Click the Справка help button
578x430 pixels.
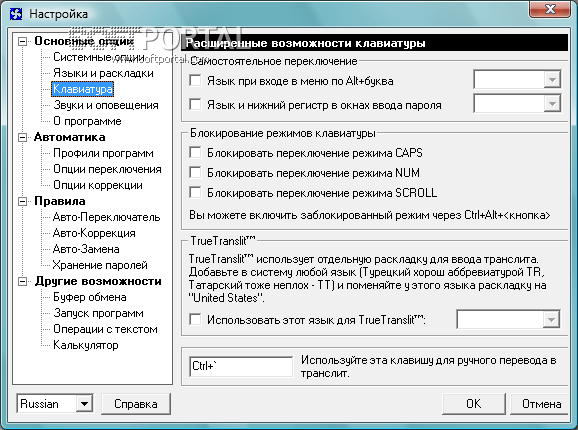tap(136, 404)
